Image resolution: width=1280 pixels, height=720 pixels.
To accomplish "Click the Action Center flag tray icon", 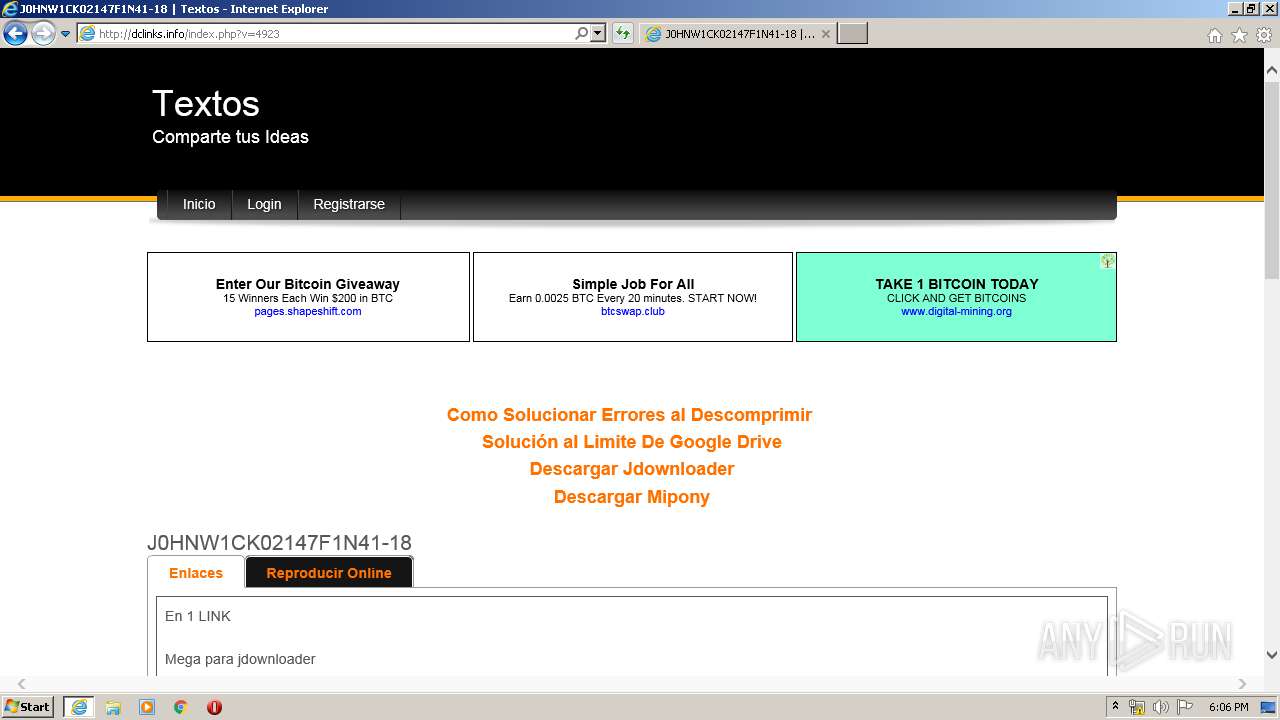I will (1185, 707).
